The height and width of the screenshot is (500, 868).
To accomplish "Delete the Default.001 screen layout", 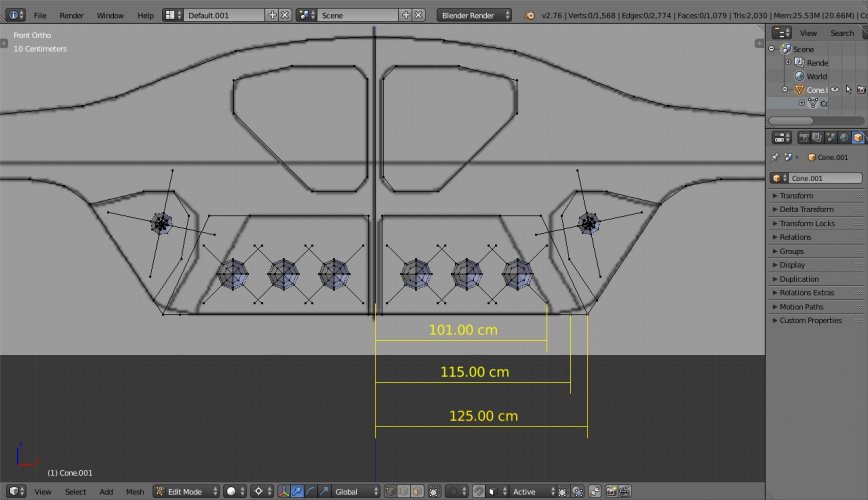I will [x=285, y=15].
